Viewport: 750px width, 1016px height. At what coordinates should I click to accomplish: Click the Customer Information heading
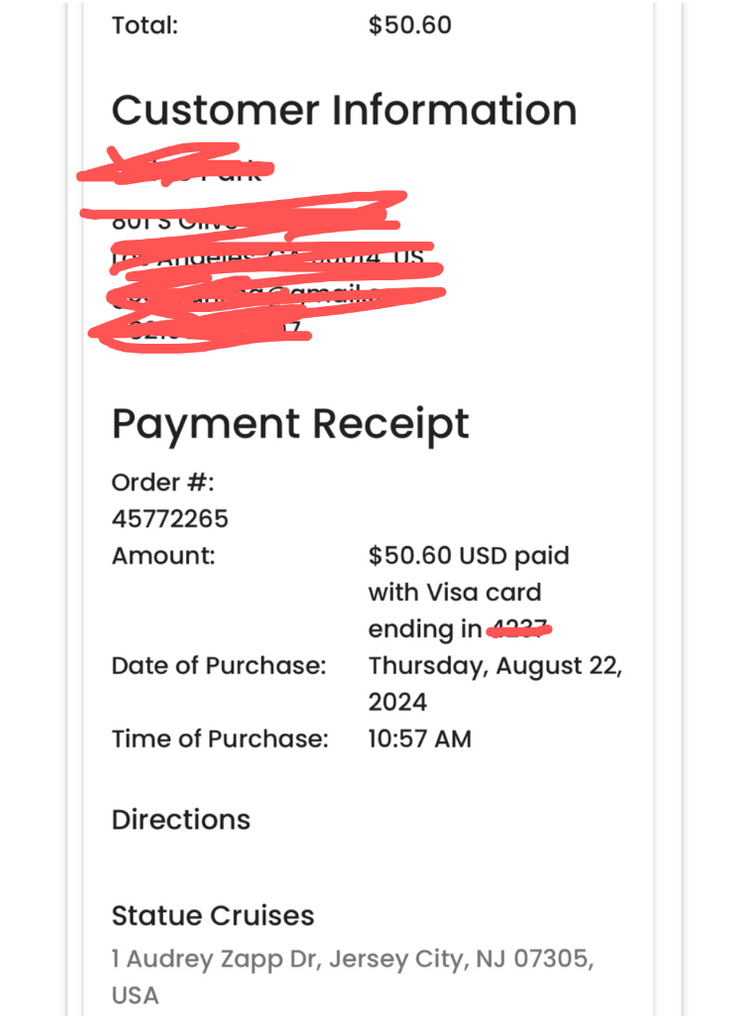click(344, 110)
